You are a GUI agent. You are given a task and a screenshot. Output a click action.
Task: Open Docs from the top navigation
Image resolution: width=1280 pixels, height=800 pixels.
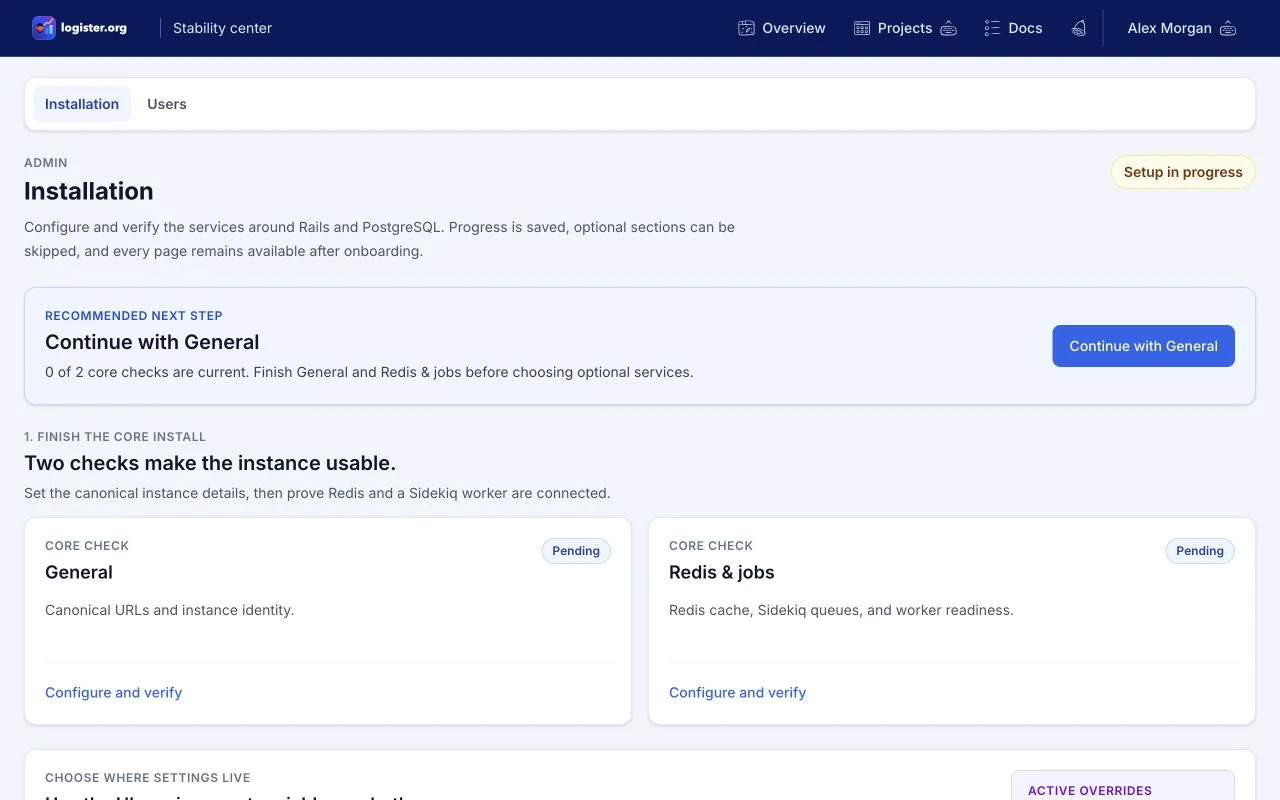click(1013, 28)
